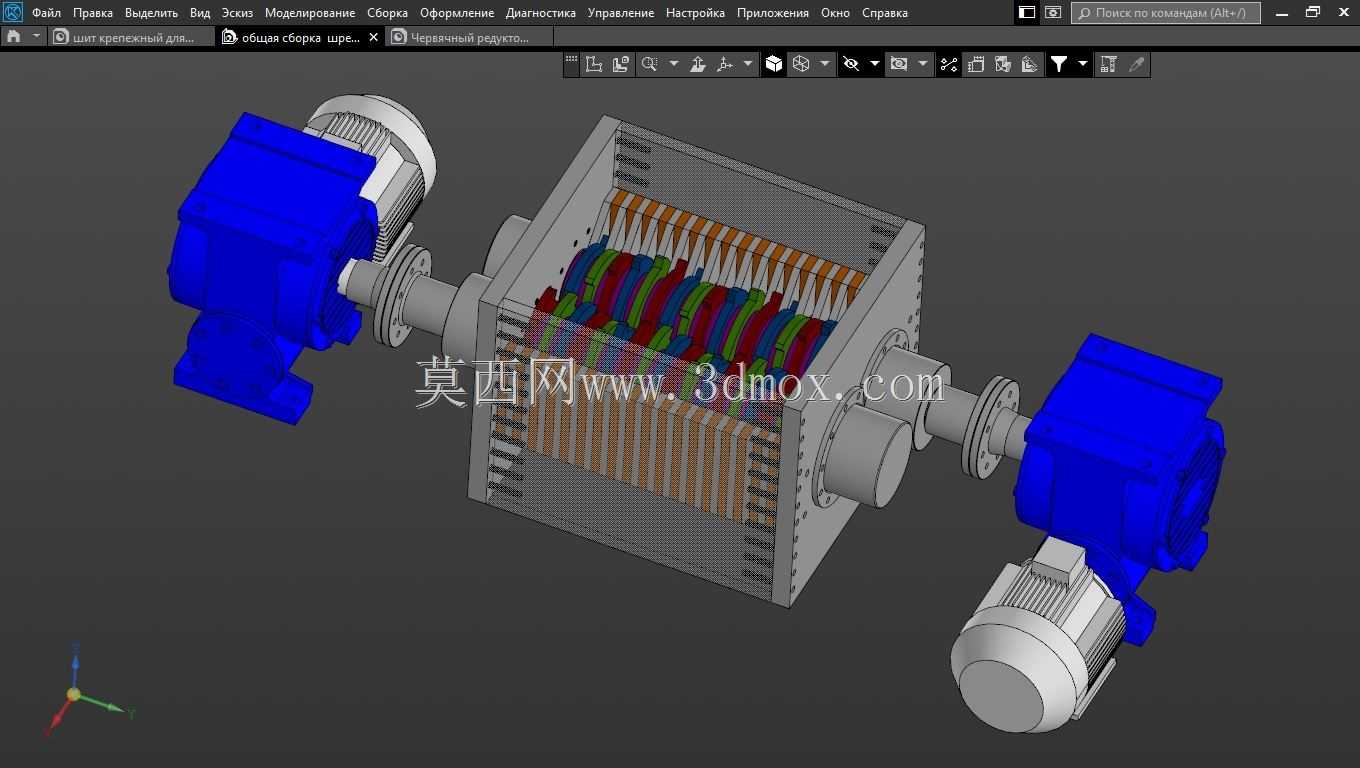Open the Эскиз menu
The height and width of the screenshot is (768, 1360).
pos(237,13)
